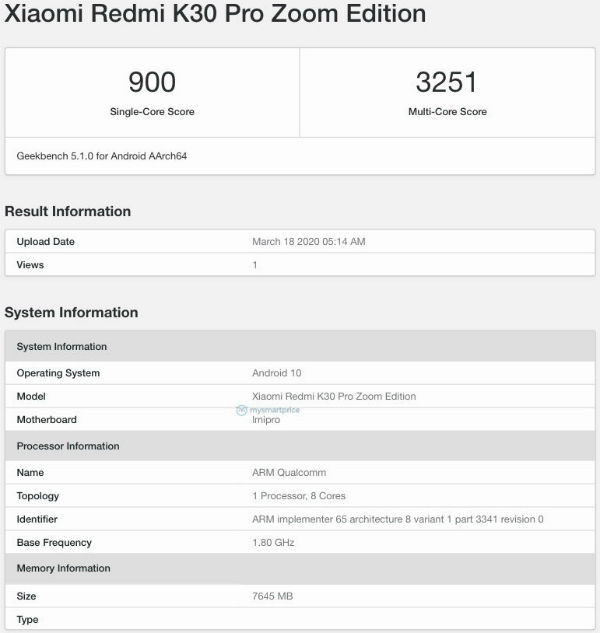Screen dimensions: 600x633
Task: Click the topology value 1 Processor, 8 Cores
Action: [x=299, y=496]
